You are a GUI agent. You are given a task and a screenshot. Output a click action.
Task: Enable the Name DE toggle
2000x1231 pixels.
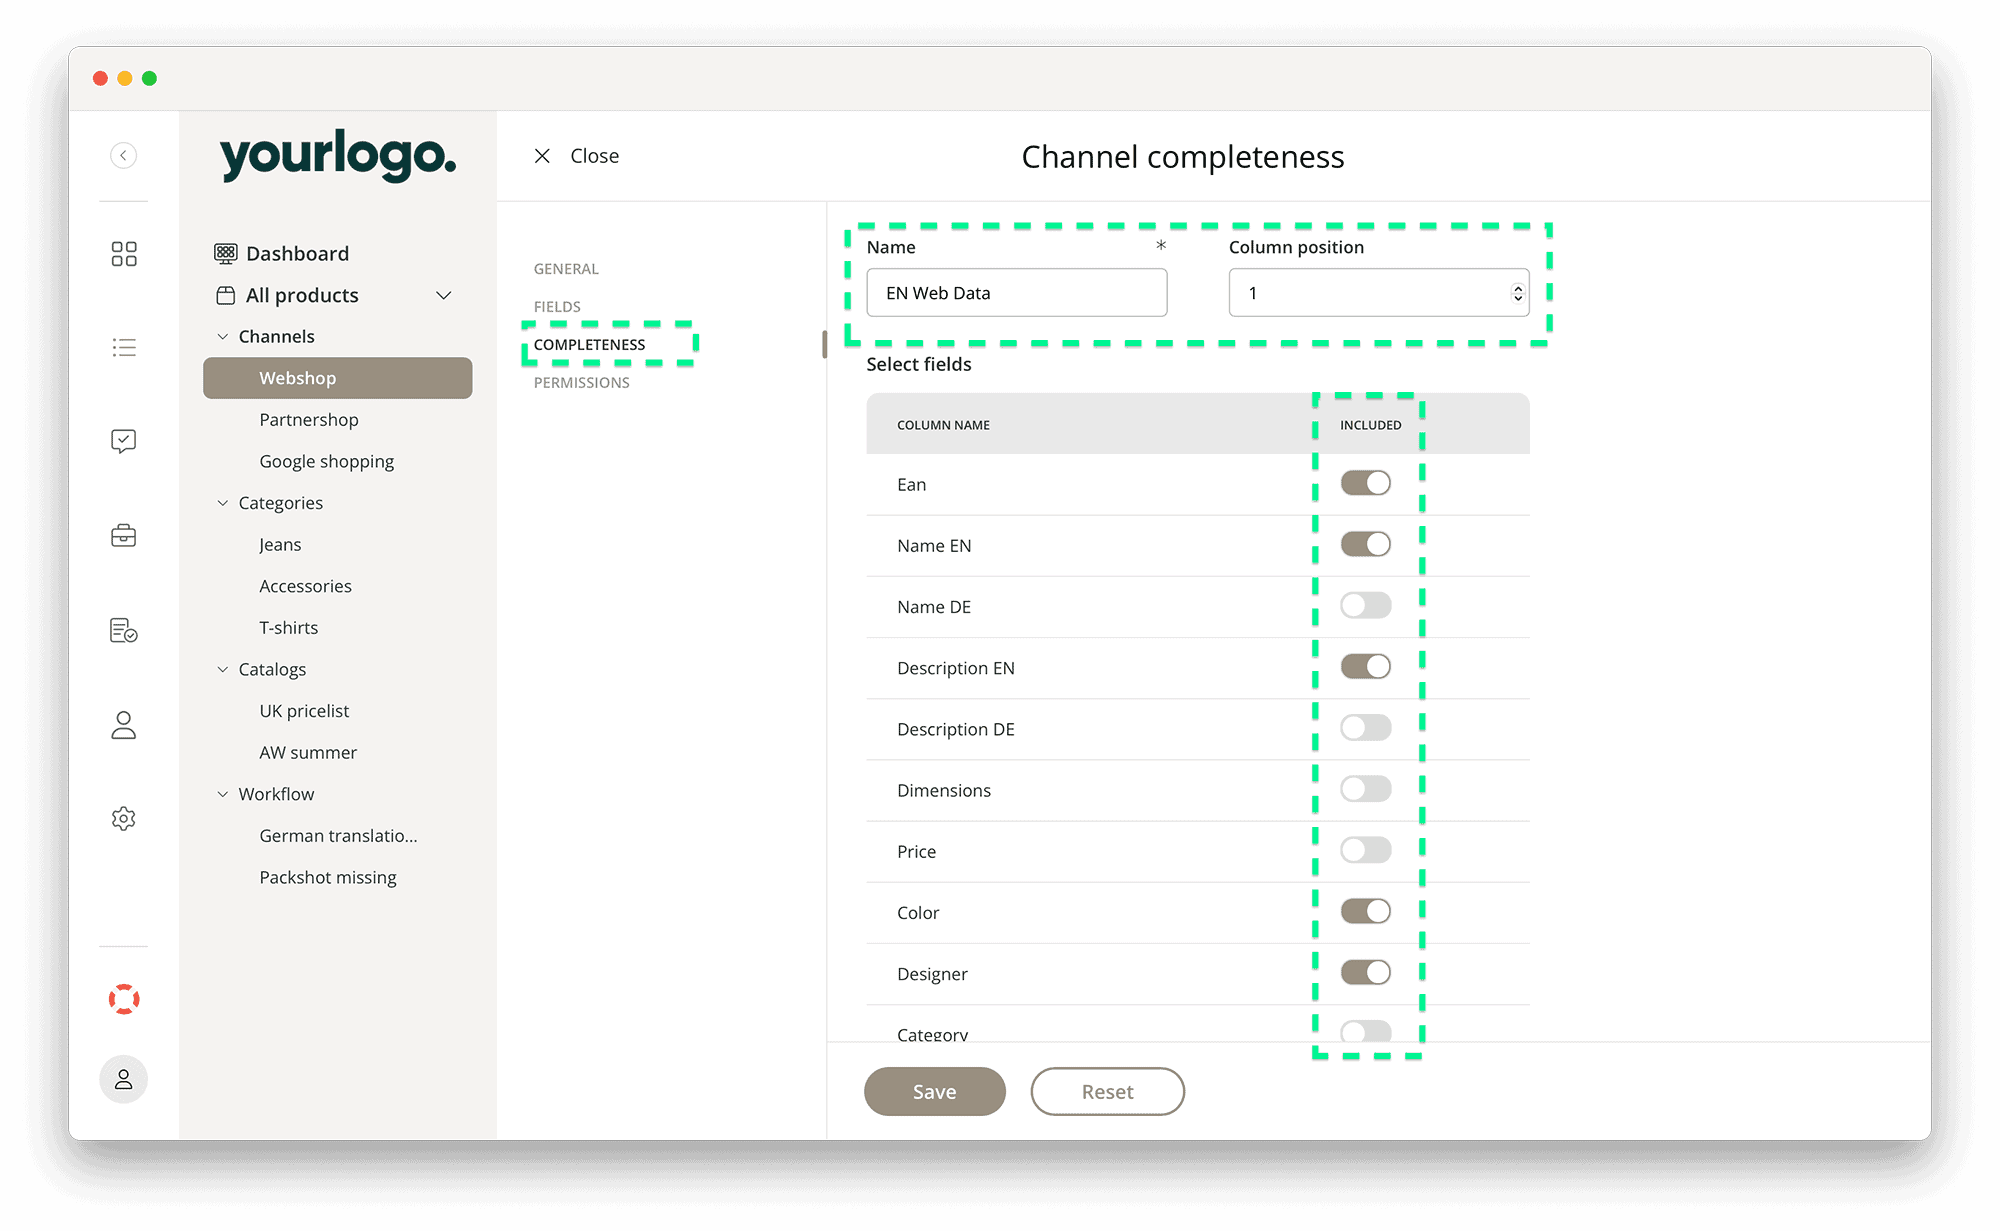coord(1365,605)
